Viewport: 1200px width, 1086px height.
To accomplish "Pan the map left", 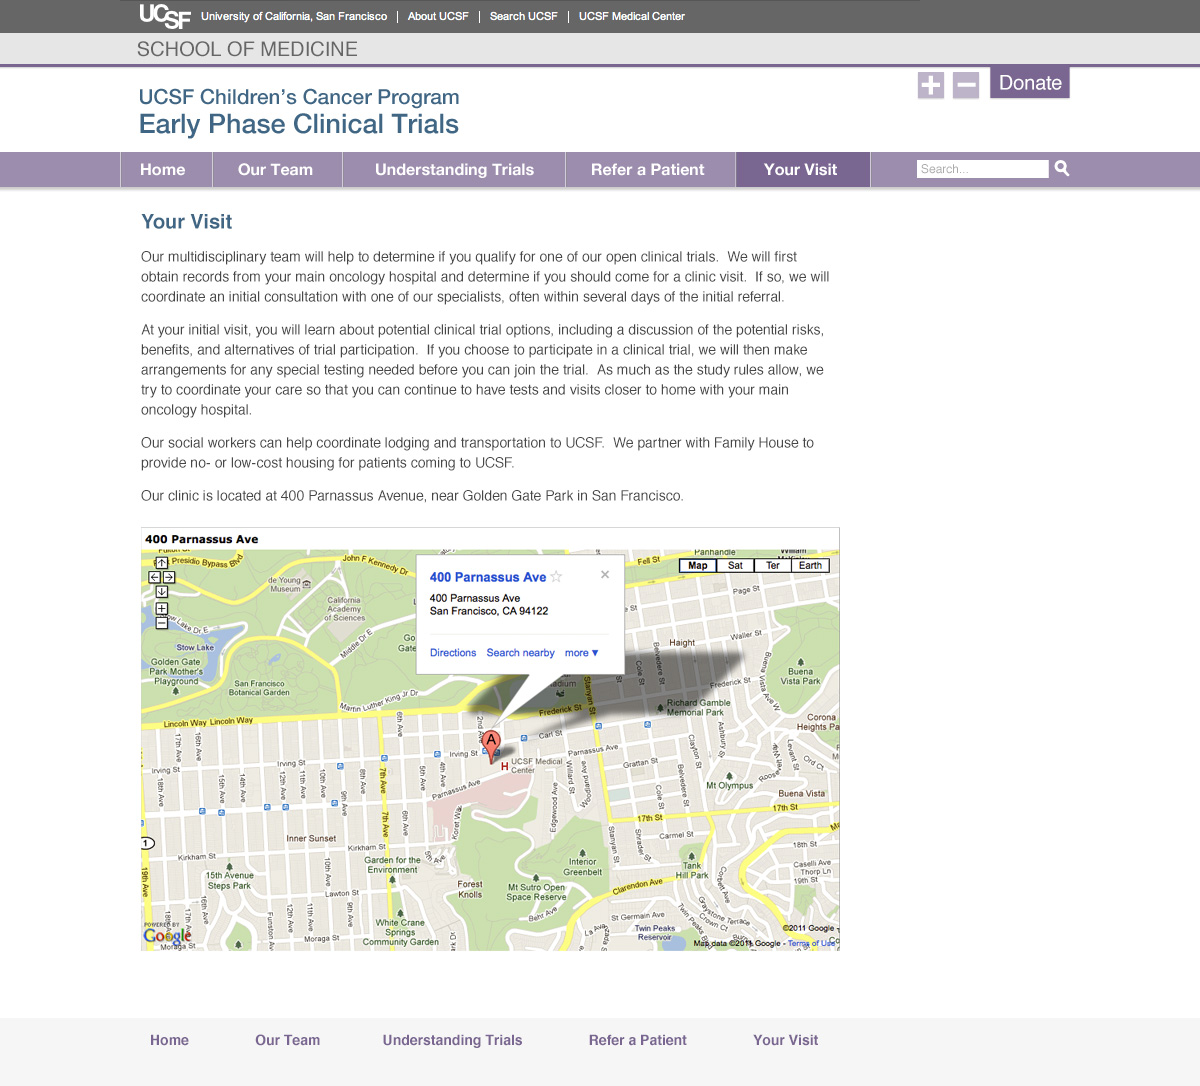I will pyautogui.click(x=155, y=577).
